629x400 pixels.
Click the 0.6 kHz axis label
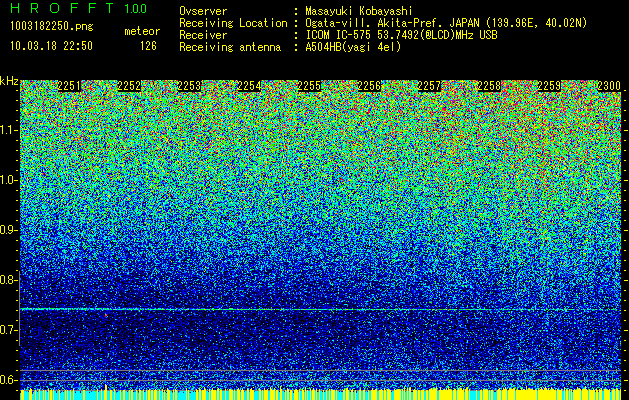(x=9, y=380)
